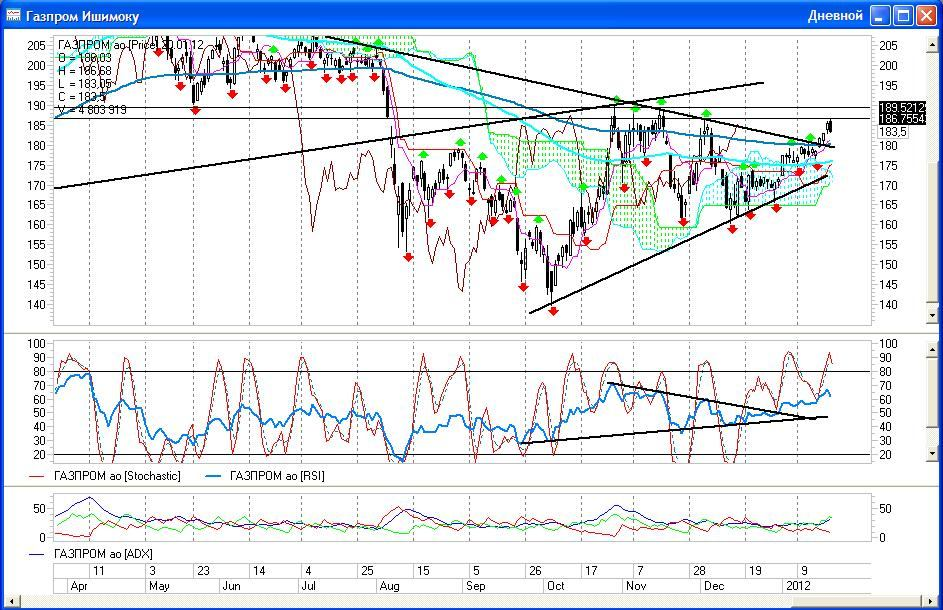Screen dimensions: 943x610
Task: Click the up arrow of price panel scrollbar
Action: point(933,43)
